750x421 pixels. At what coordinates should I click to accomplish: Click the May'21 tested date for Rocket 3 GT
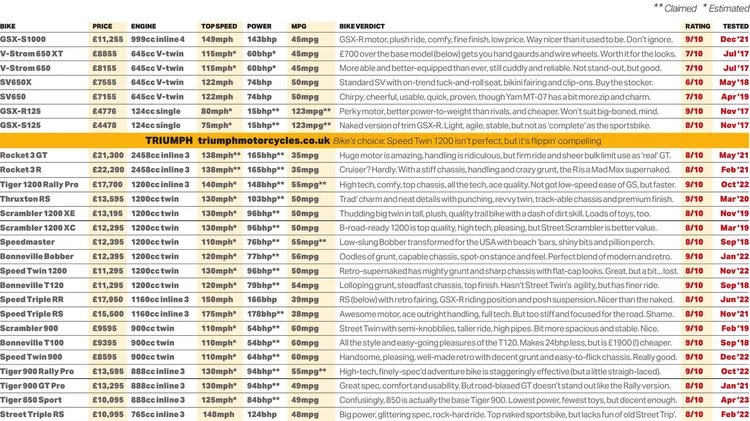tap(734, 155)
